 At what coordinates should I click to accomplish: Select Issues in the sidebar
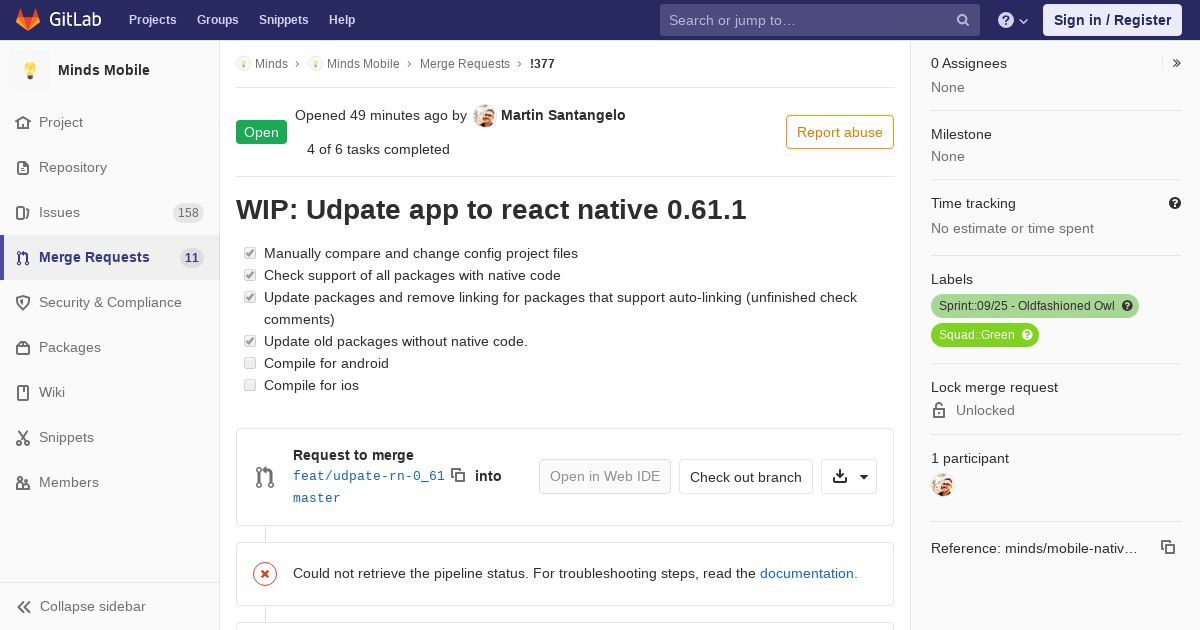(x=59, y=212)
